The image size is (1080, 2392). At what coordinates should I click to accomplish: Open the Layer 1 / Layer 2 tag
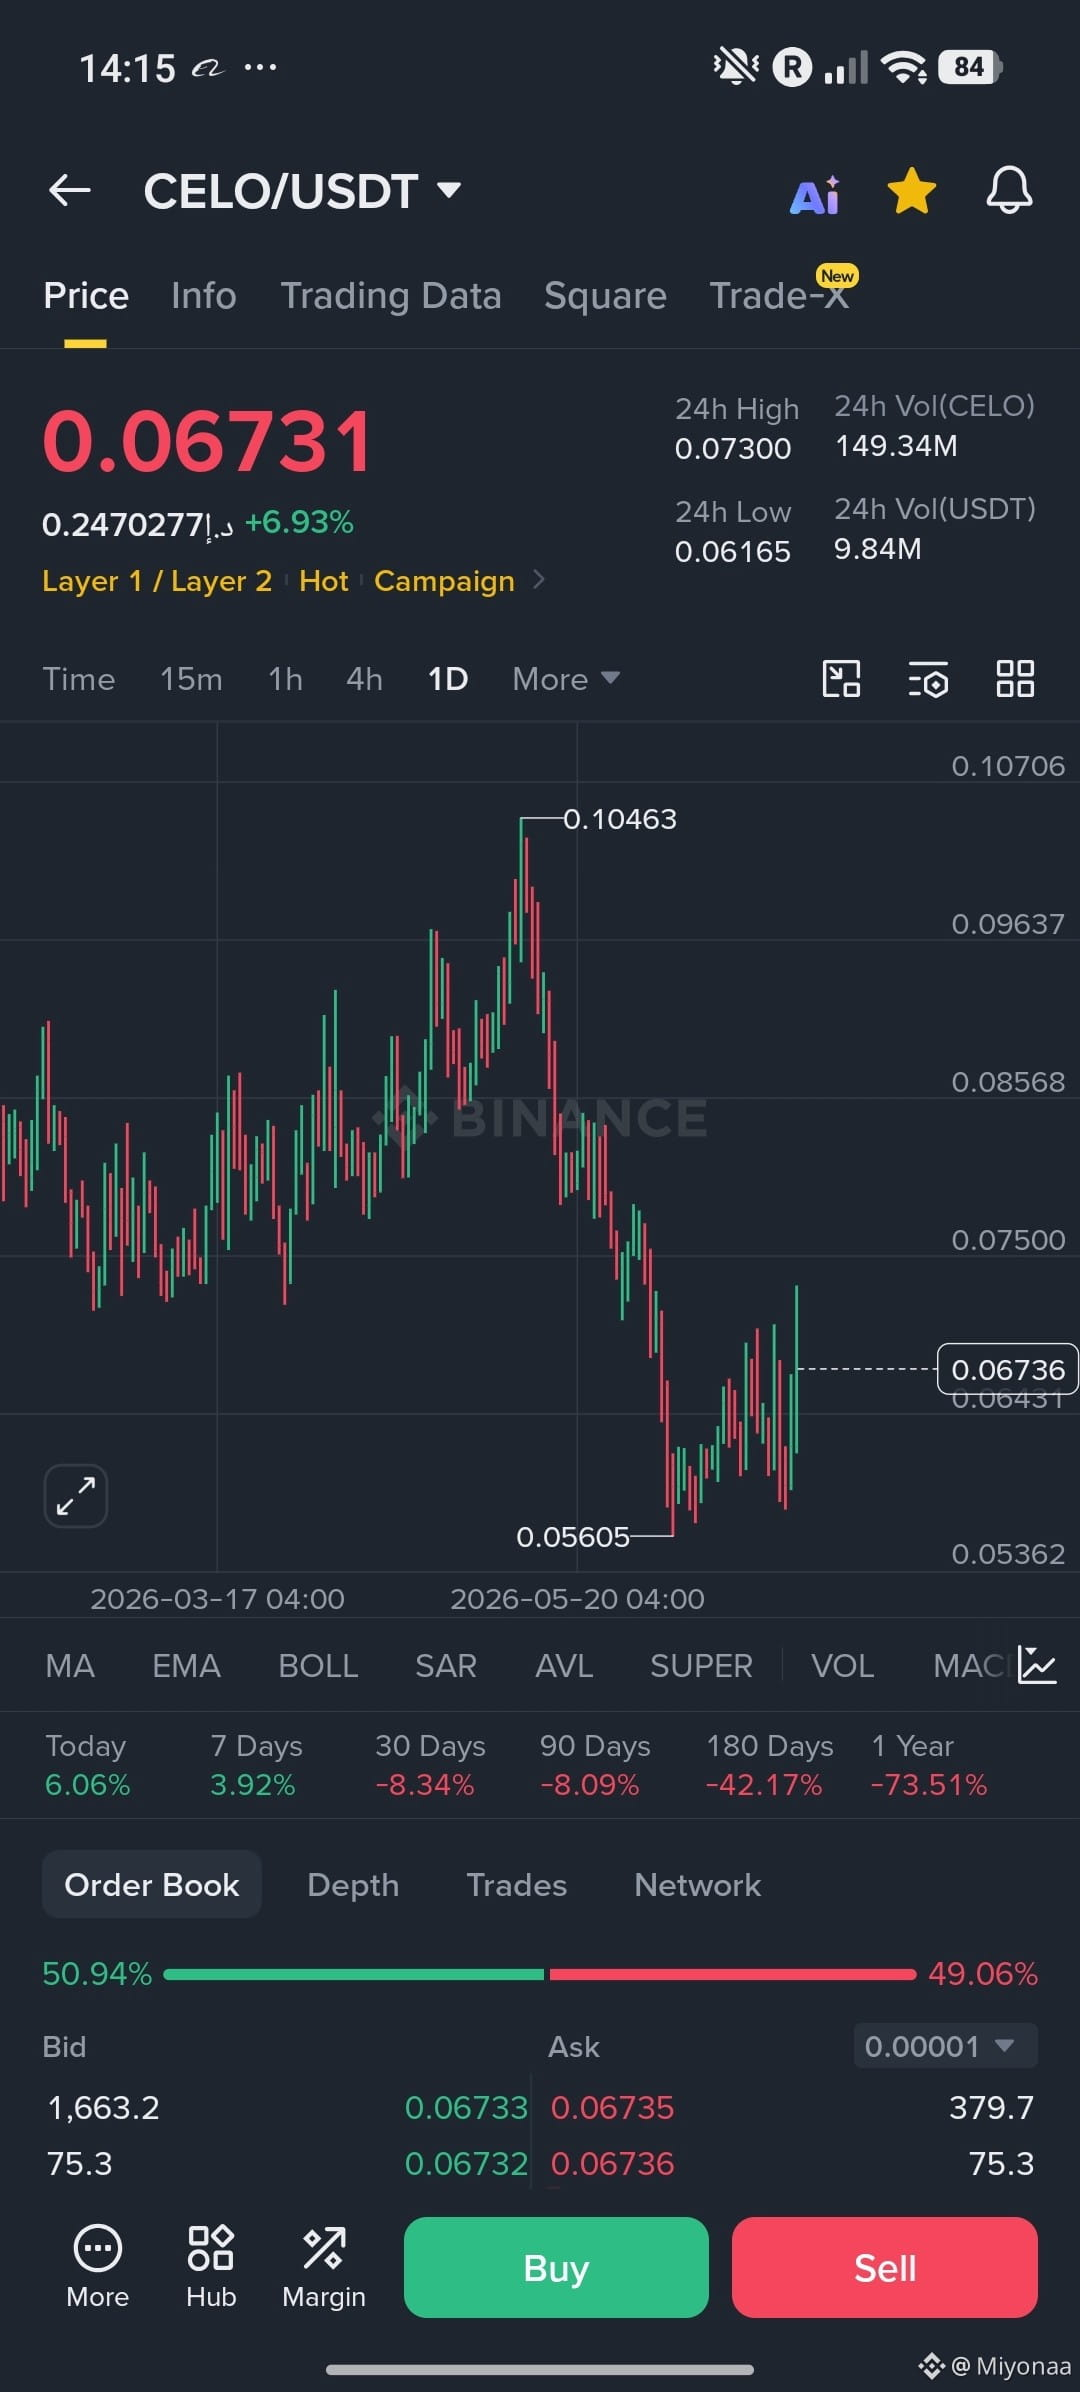[157, 581]
